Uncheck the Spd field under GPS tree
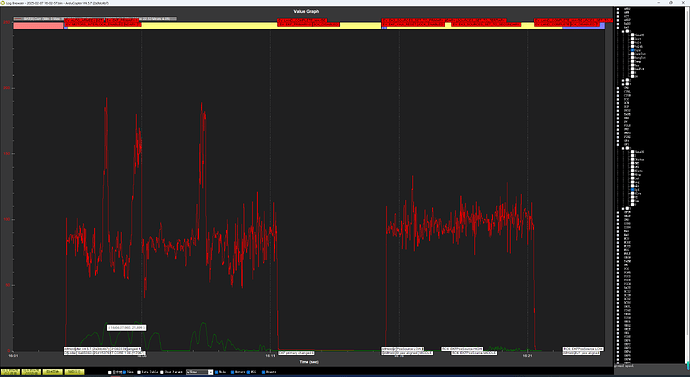Image resolution: width=690 pixels, height=377 pixels. tap(632, 190)
